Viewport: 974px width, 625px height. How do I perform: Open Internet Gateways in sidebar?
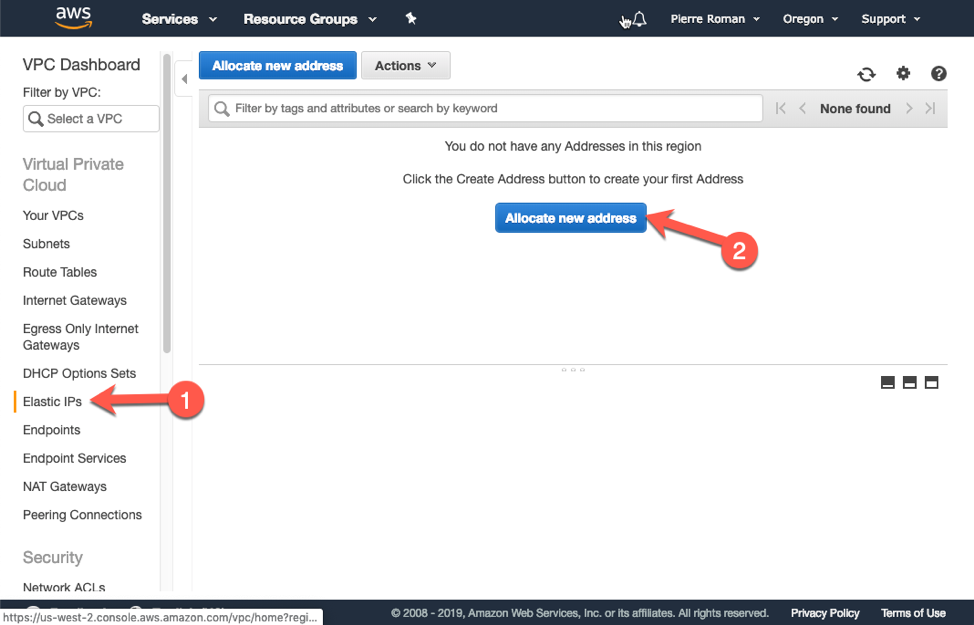[x=75, y=301]
